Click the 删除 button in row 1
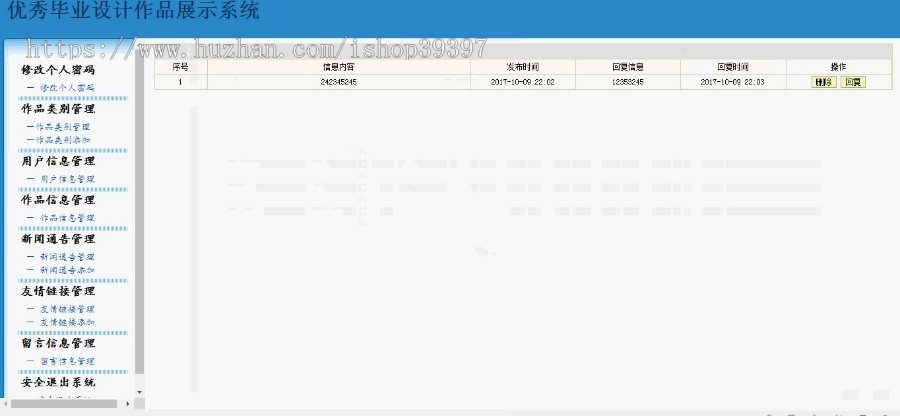Viewport: 900px width, 416px height. tap(824, 82)
